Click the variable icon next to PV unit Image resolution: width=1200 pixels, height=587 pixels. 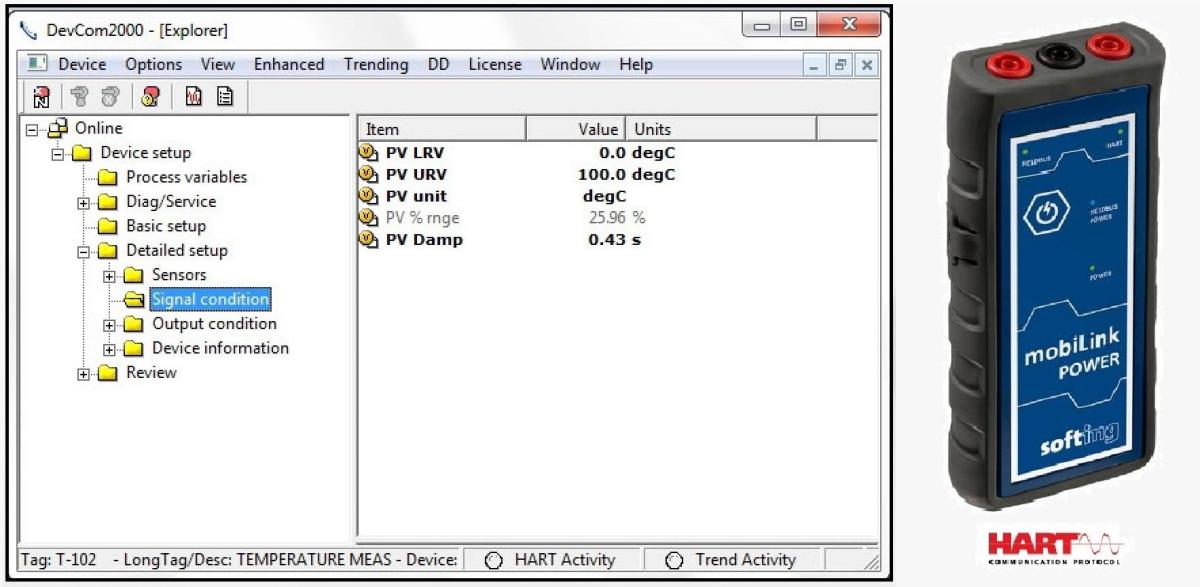367,196
